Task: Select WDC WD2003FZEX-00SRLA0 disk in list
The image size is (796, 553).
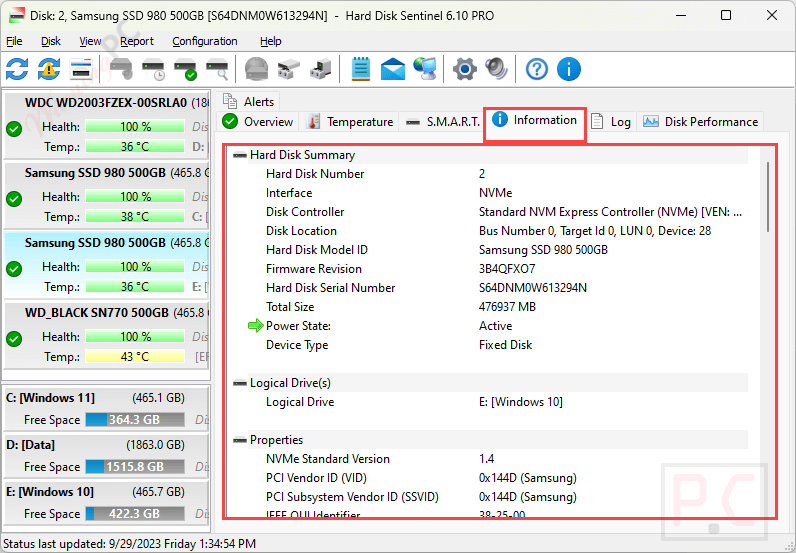Action: [106, 124]
